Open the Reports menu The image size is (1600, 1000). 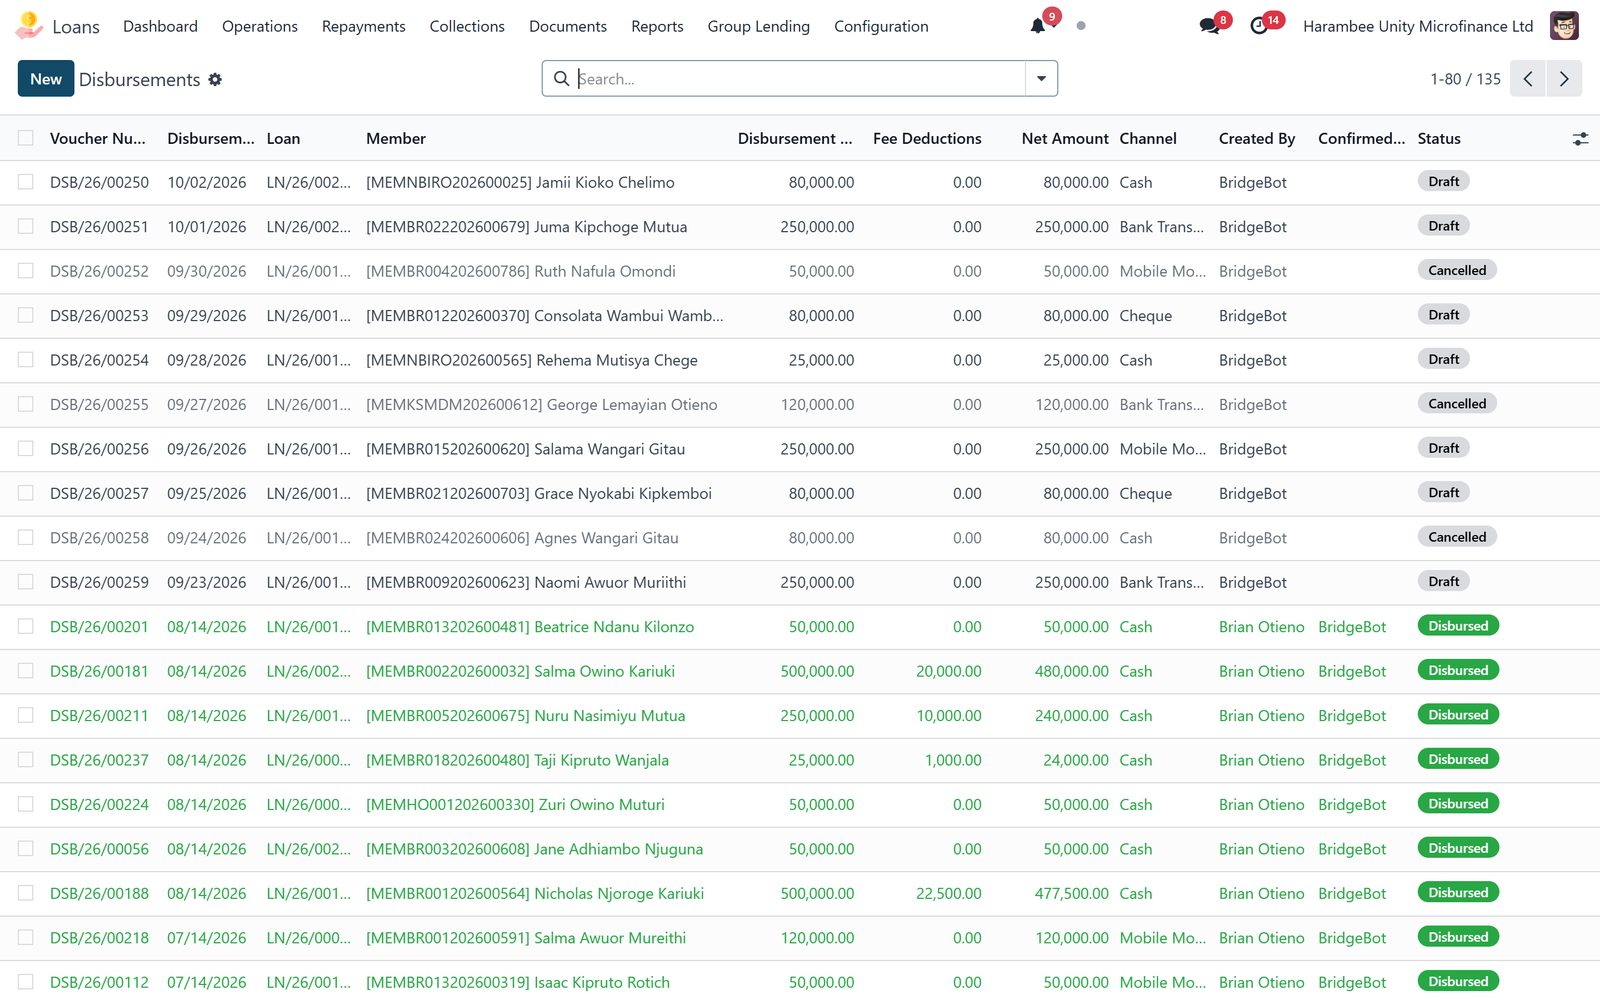(657, 26)
